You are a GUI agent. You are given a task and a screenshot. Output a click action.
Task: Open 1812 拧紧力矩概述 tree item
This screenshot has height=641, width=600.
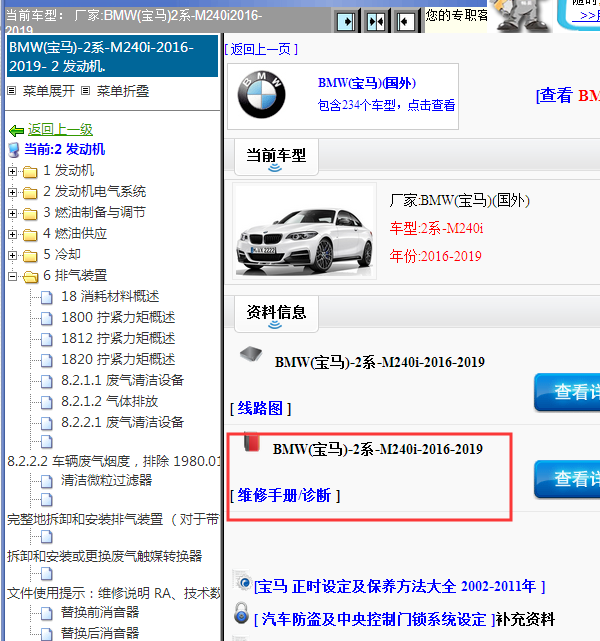[118, 339]
